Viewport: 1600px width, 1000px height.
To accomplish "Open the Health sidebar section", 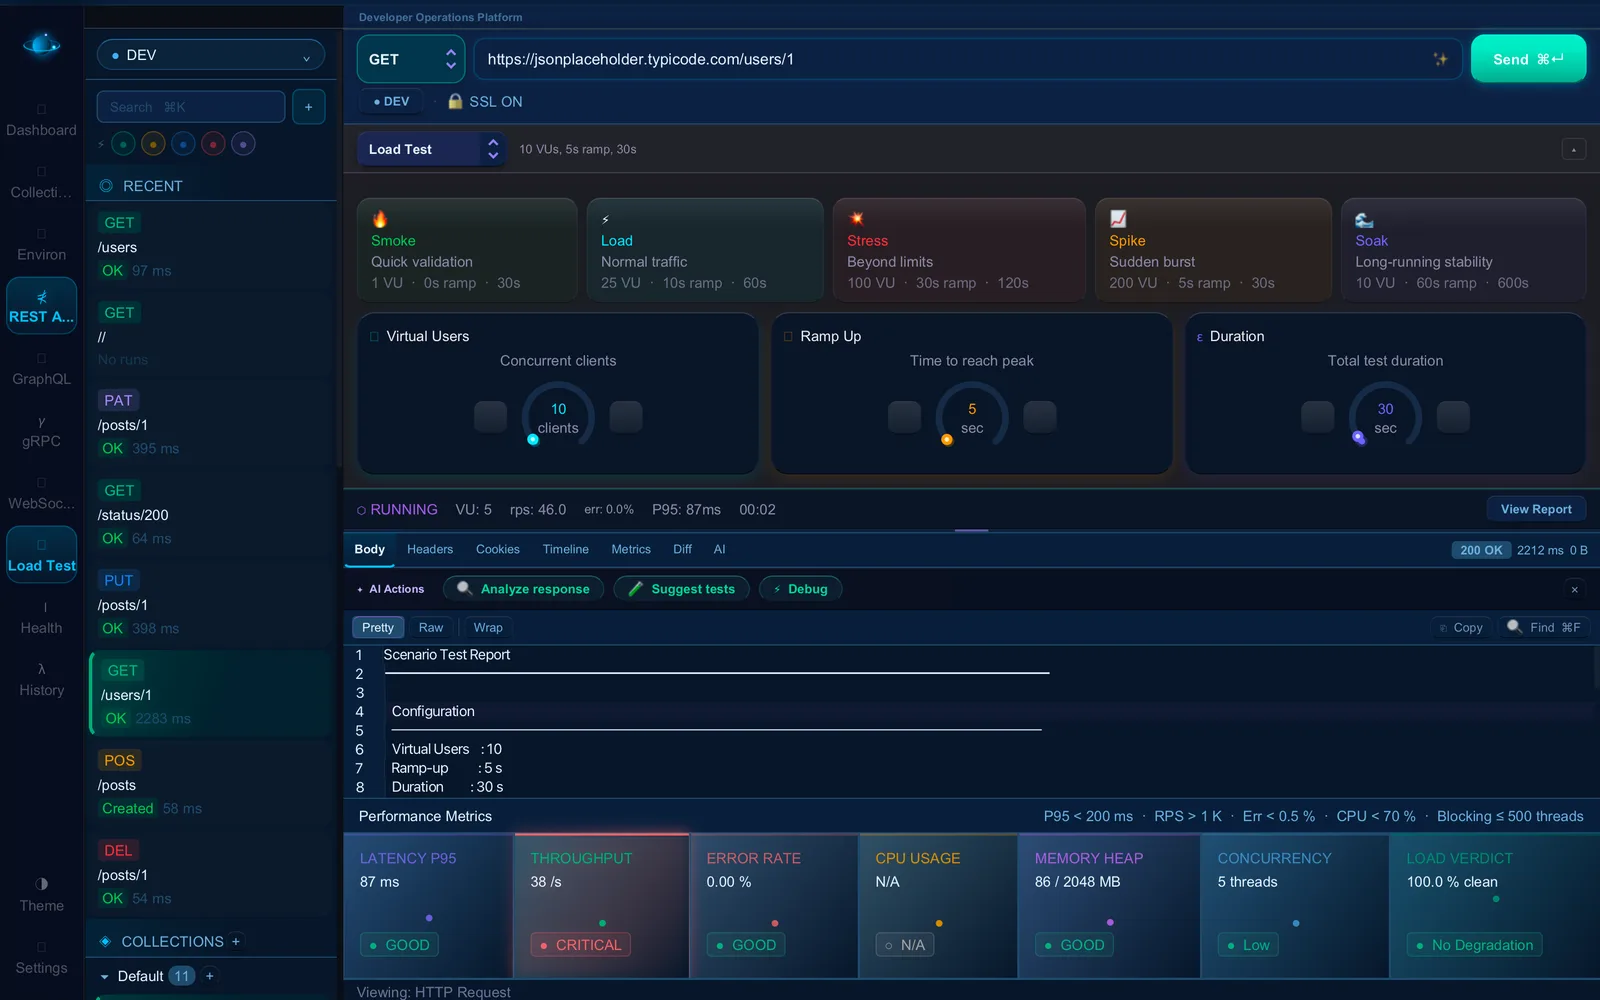I will [41, 617].
